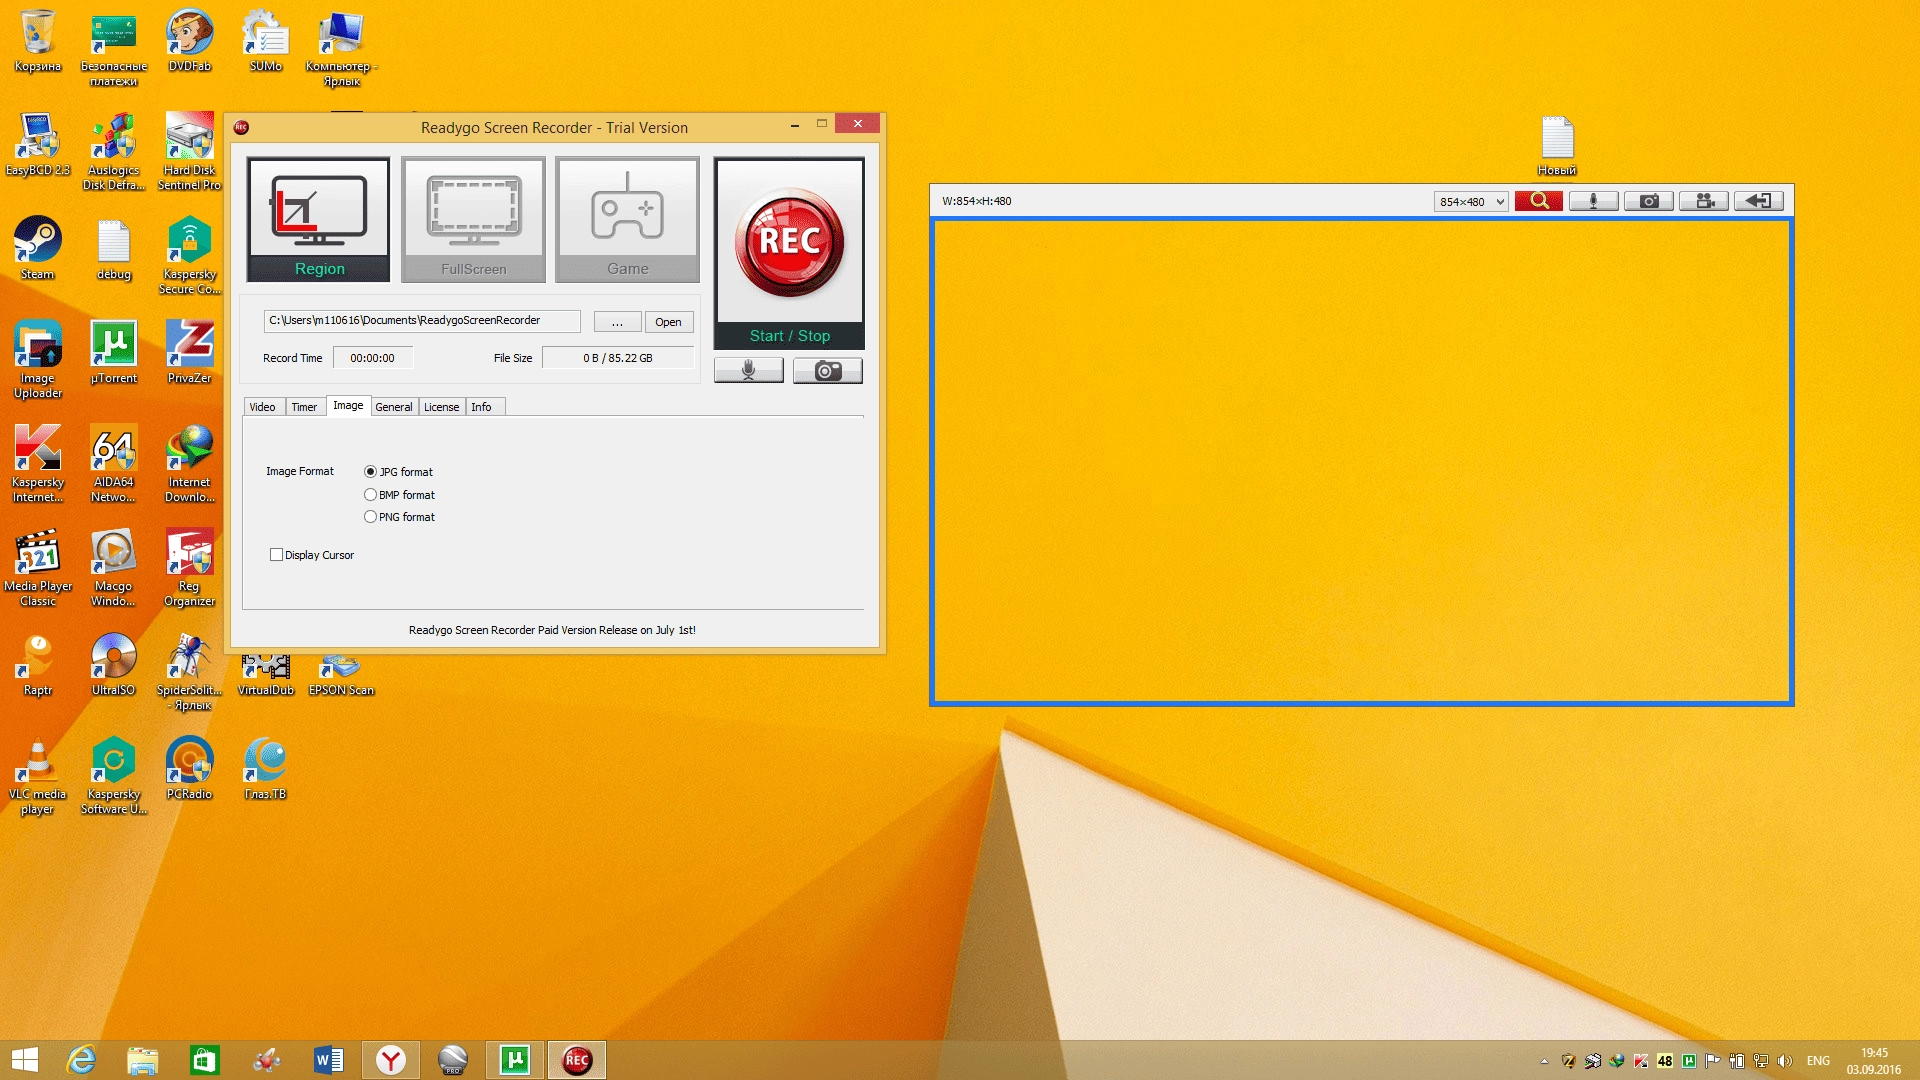Click the Start / Stop label
The width and height of the screenshot is (1920, 1080).
click(x=789, y=336)
